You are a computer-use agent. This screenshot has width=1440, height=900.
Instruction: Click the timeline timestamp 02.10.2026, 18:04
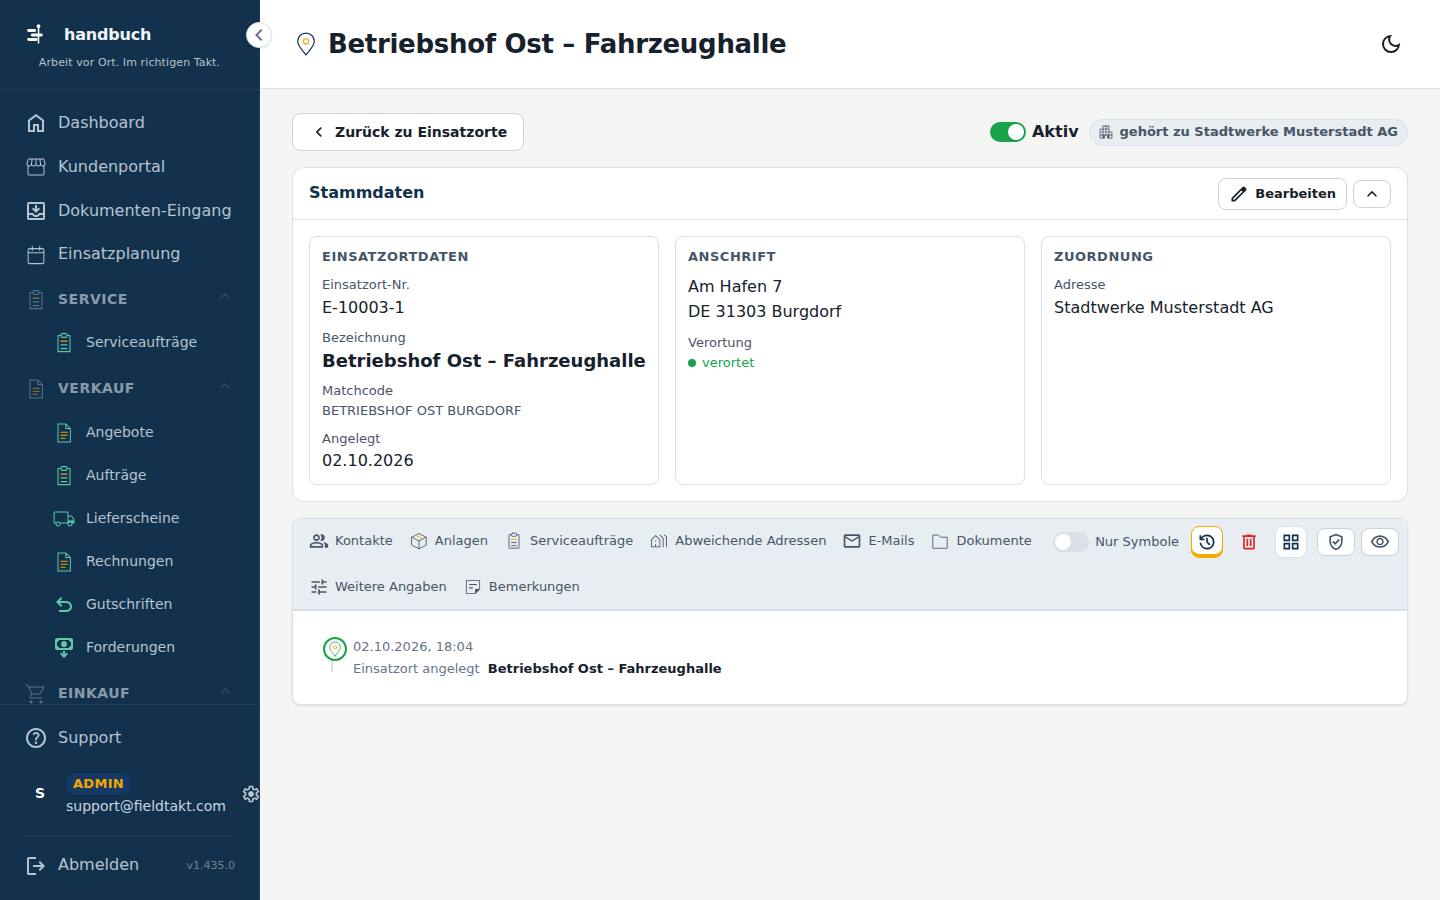click(x=413, y=647)
